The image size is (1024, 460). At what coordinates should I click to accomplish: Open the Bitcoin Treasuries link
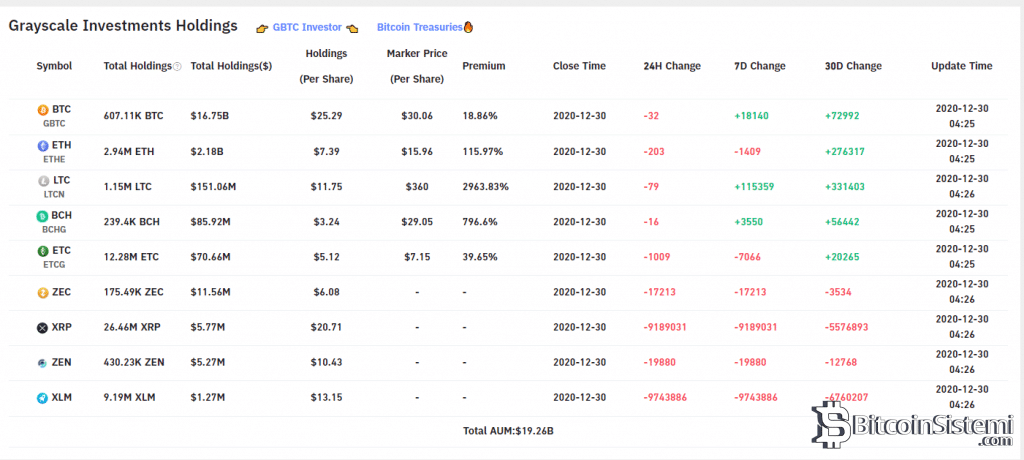point(419,27)
